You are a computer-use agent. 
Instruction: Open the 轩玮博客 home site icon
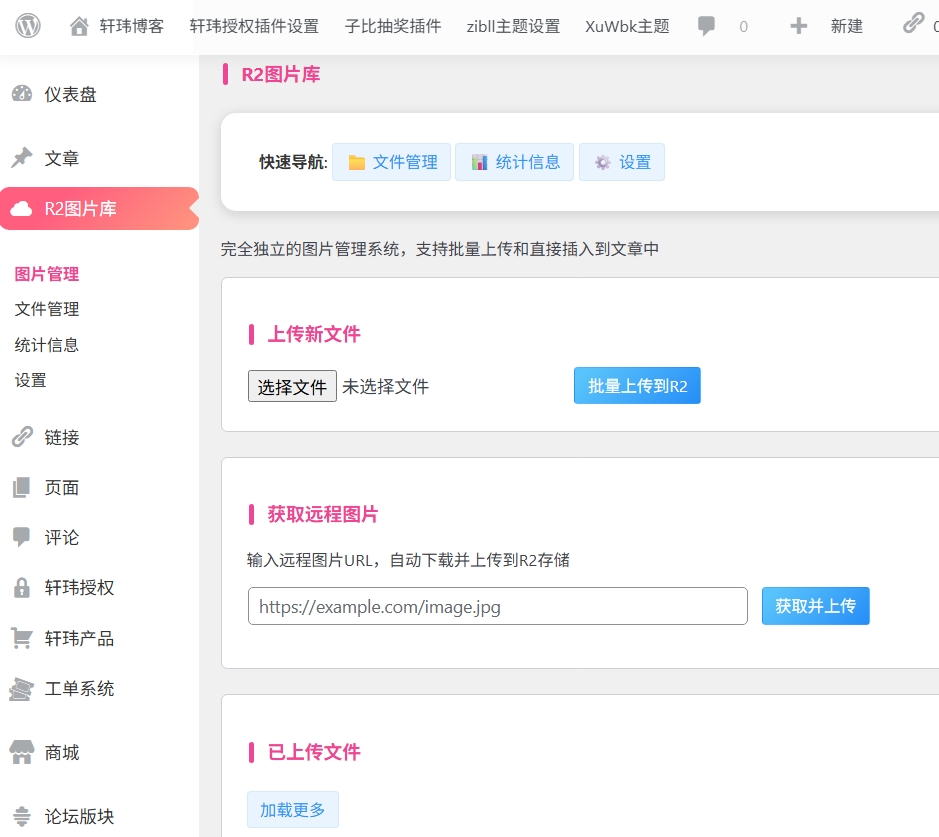80,27
